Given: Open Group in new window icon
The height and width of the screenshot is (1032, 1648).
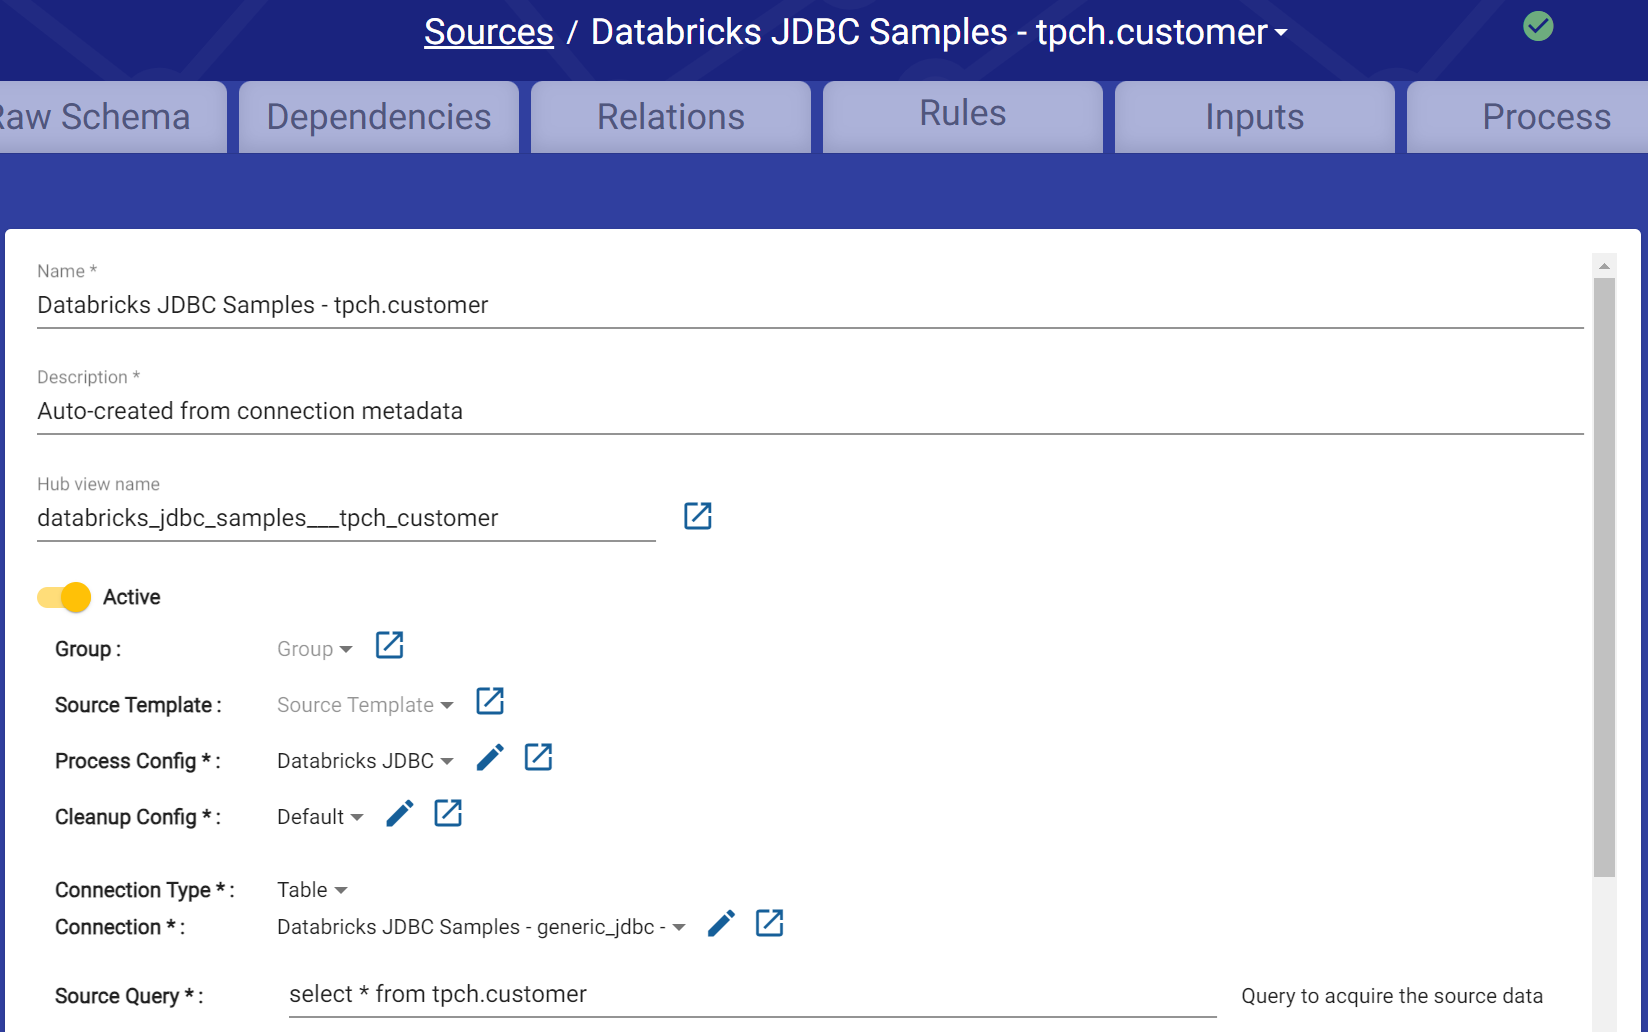Looking at the screenshot, I should [x=389, y=646].
